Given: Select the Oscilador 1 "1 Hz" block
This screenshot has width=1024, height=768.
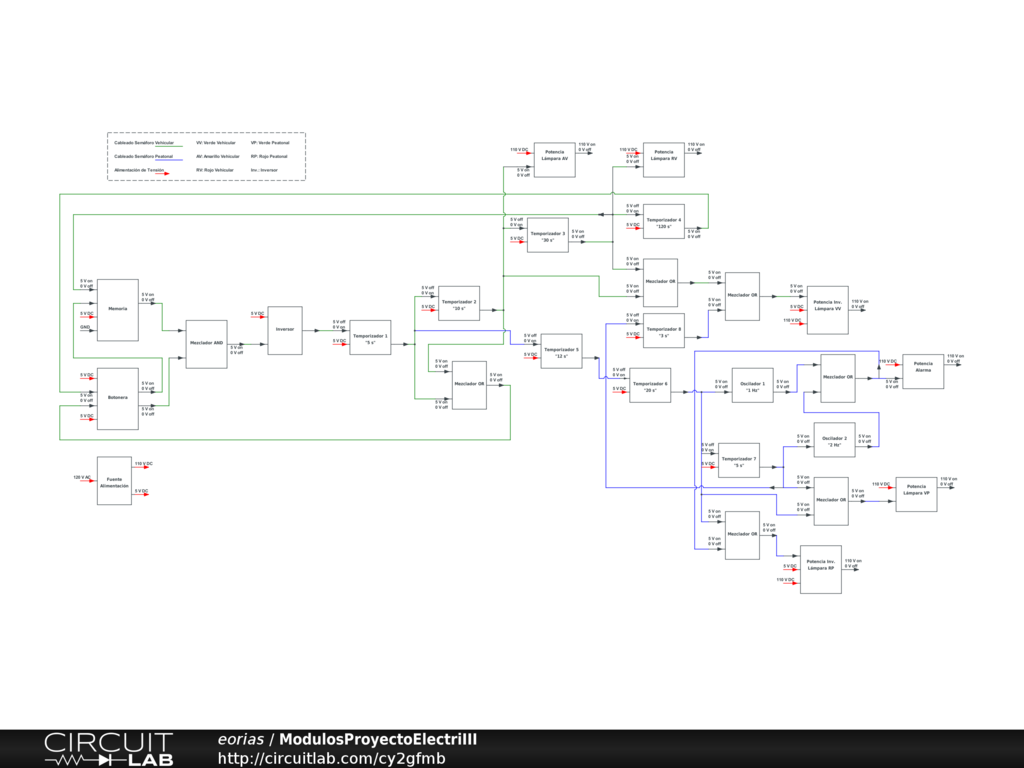Looking at the screenshot, I should pos(753,388).
